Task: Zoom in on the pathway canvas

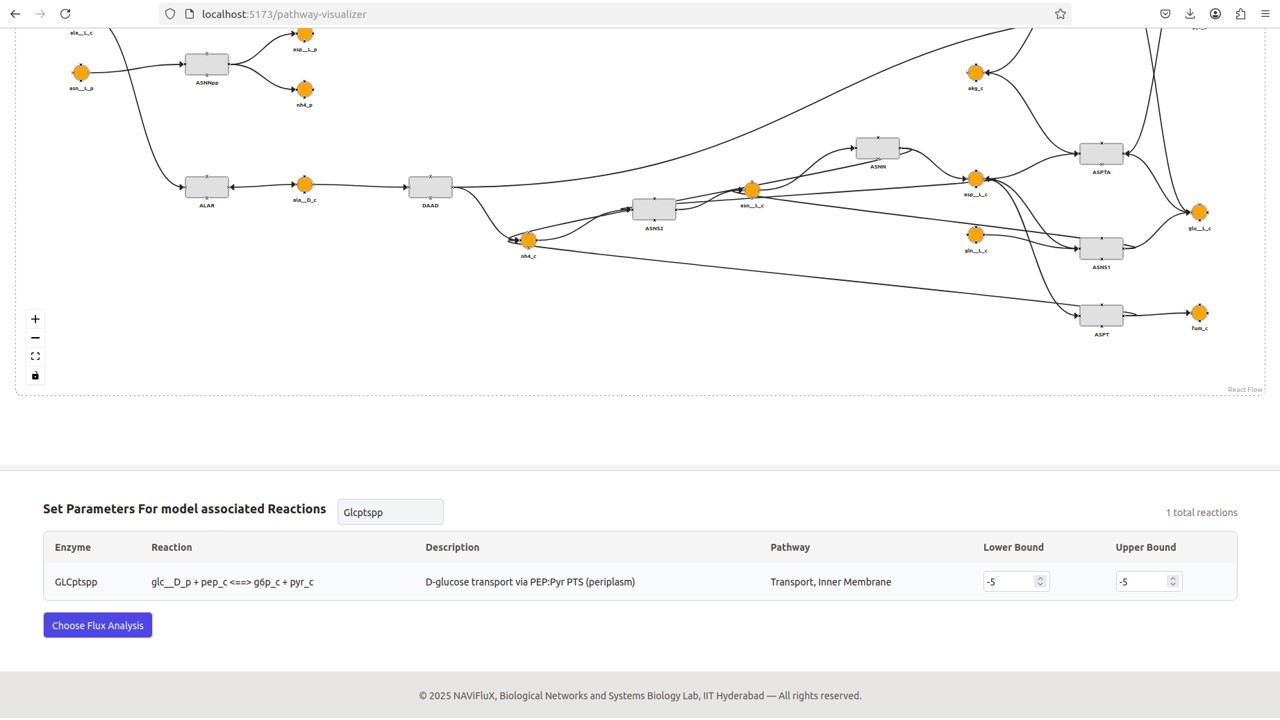Action: pyautogui.click(x=35, y=319)
